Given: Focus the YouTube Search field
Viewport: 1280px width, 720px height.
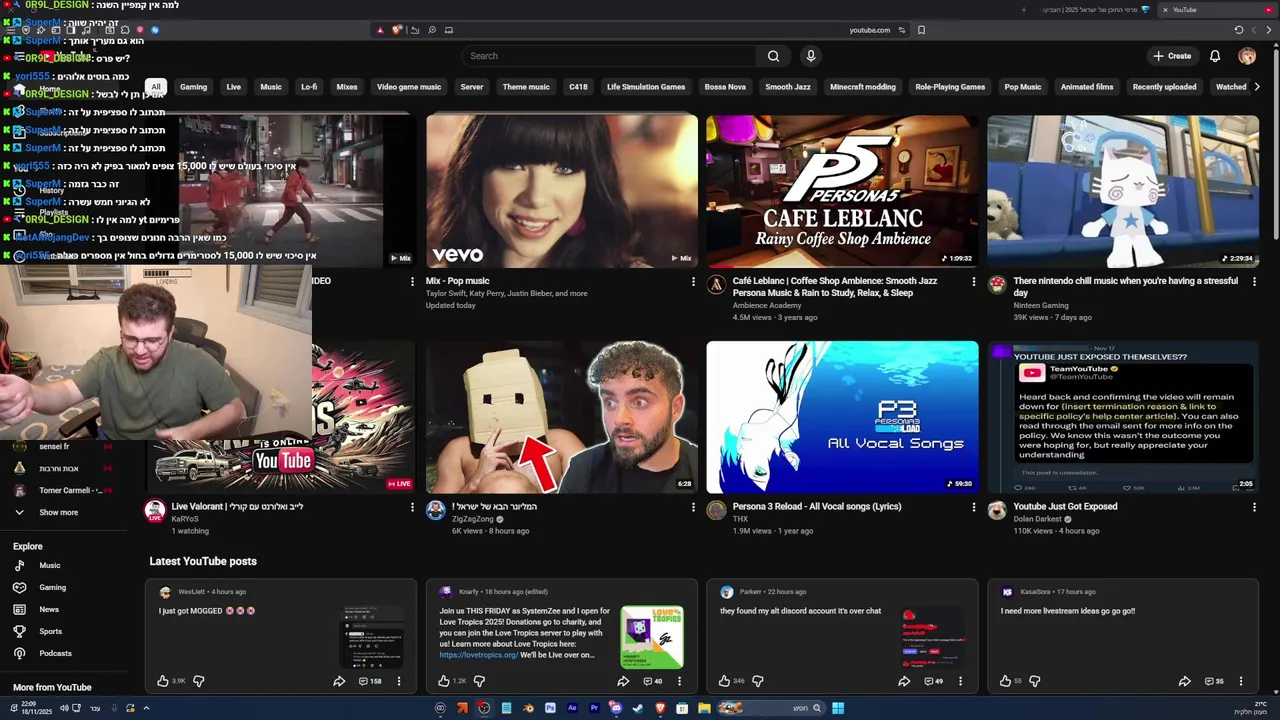Looking at the screenshot, I should point(610,56).
